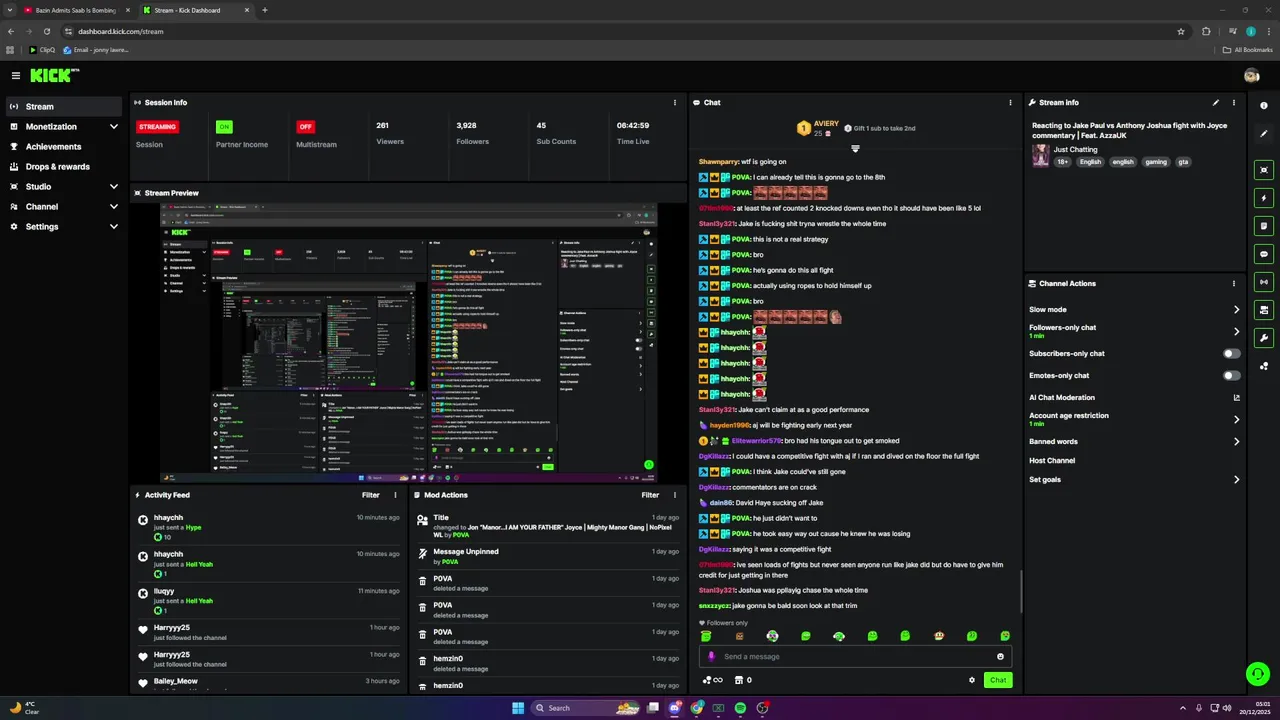Open the Chat panel three-dot menu
1280x720 pixels.
coord(1010,102)
